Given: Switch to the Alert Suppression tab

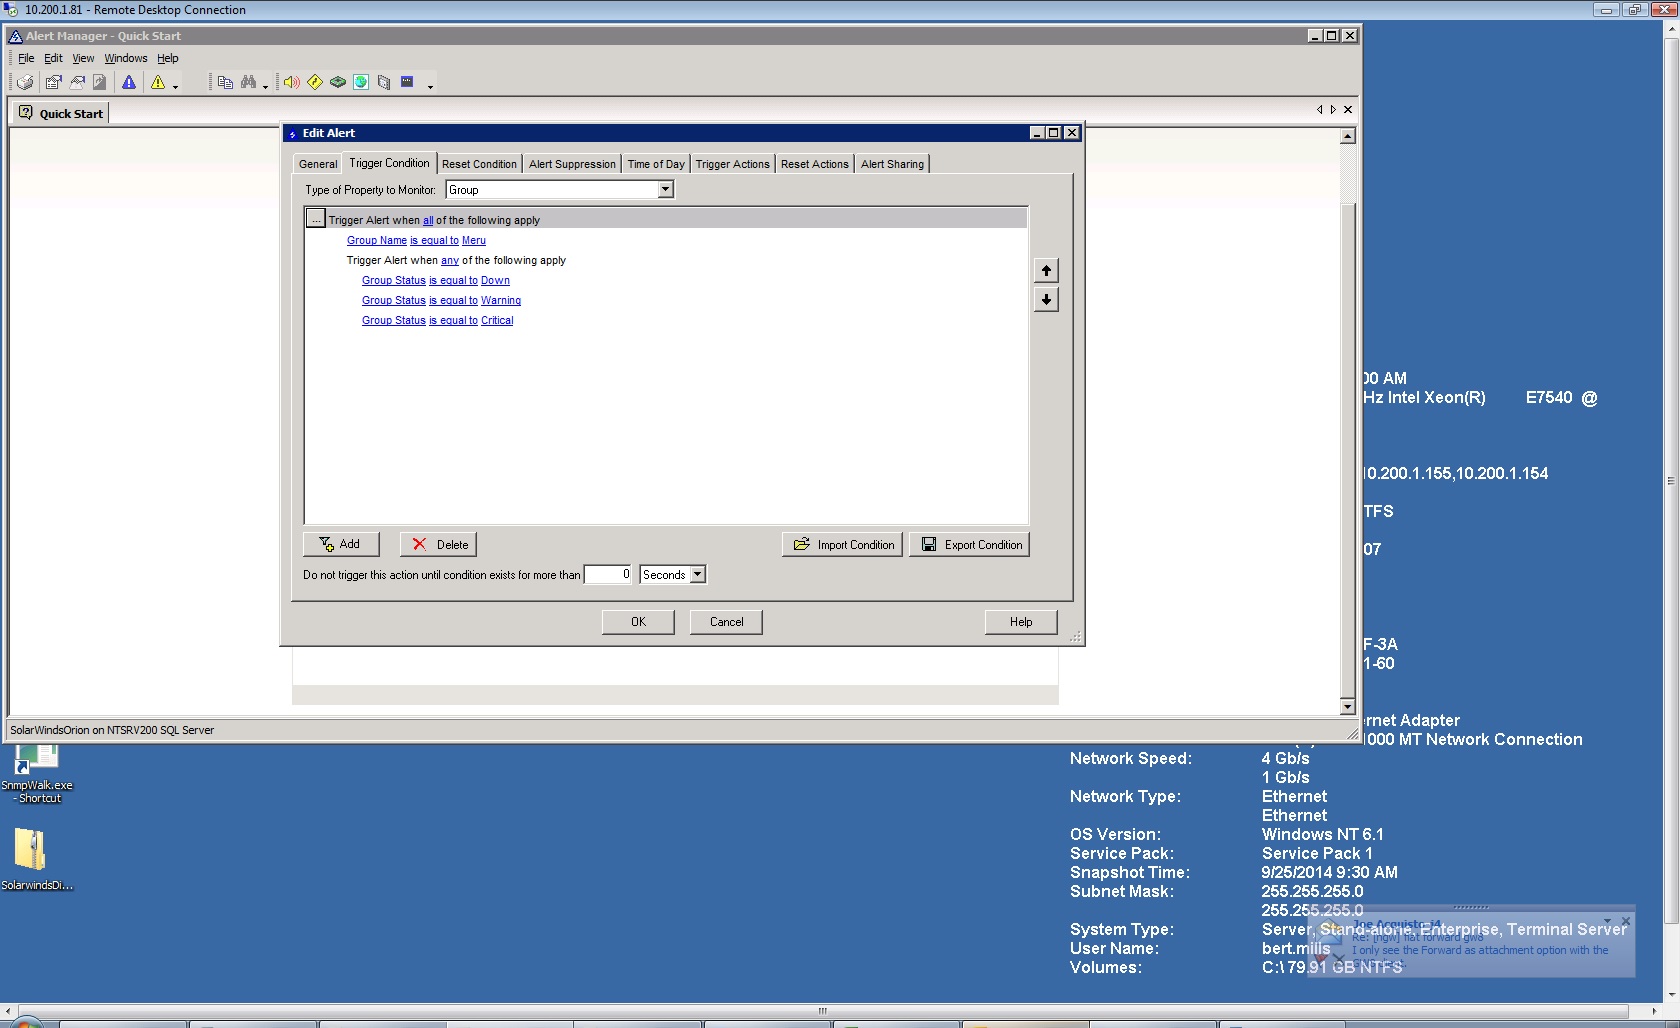Looking at the screenshot, I should 572,164.
